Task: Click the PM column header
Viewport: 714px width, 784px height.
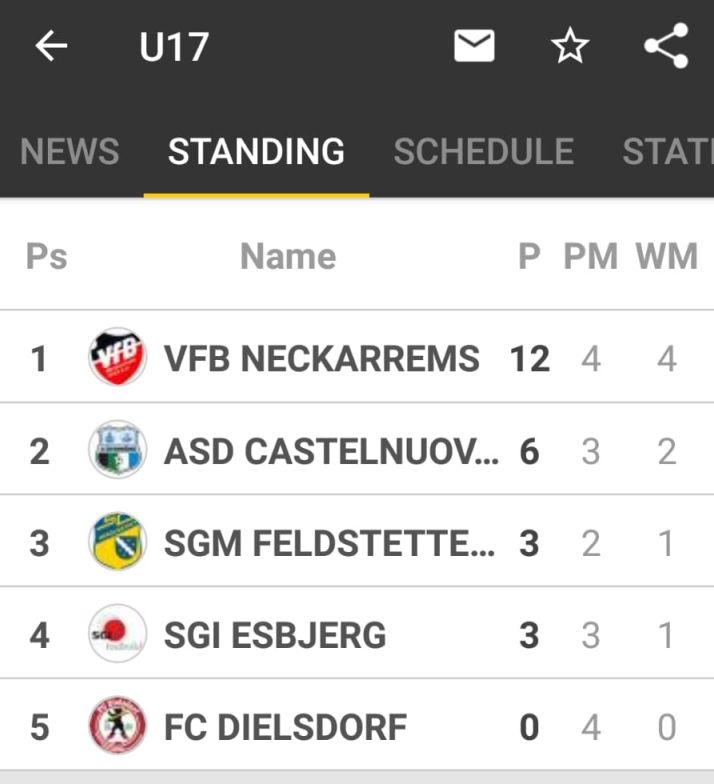Action: [x=590, y=257]
